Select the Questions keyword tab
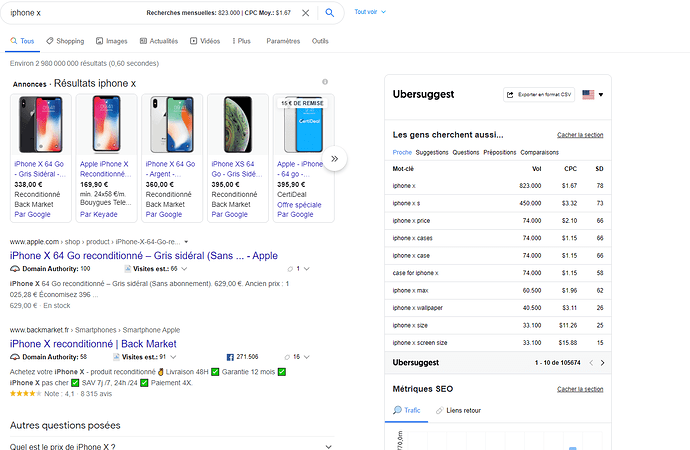Image resolution: width=690 pixels, height=450 pixels. point(466,153)
